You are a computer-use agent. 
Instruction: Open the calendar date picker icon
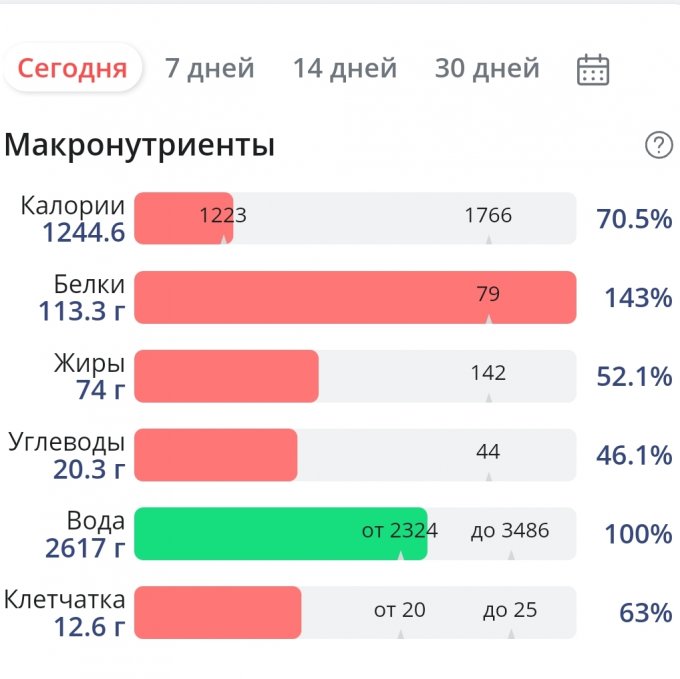click(593, 69)
